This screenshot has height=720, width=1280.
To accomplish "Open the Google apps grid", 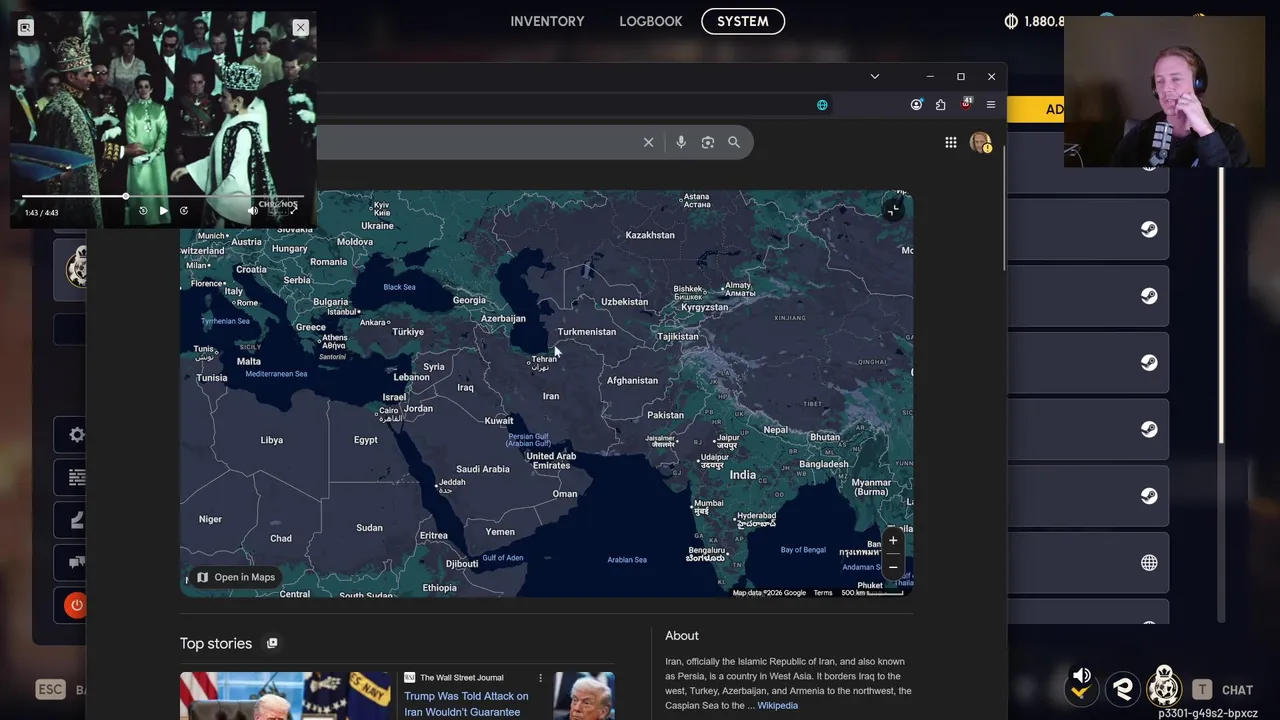I will pyautogui.click(x=951, y=143).
